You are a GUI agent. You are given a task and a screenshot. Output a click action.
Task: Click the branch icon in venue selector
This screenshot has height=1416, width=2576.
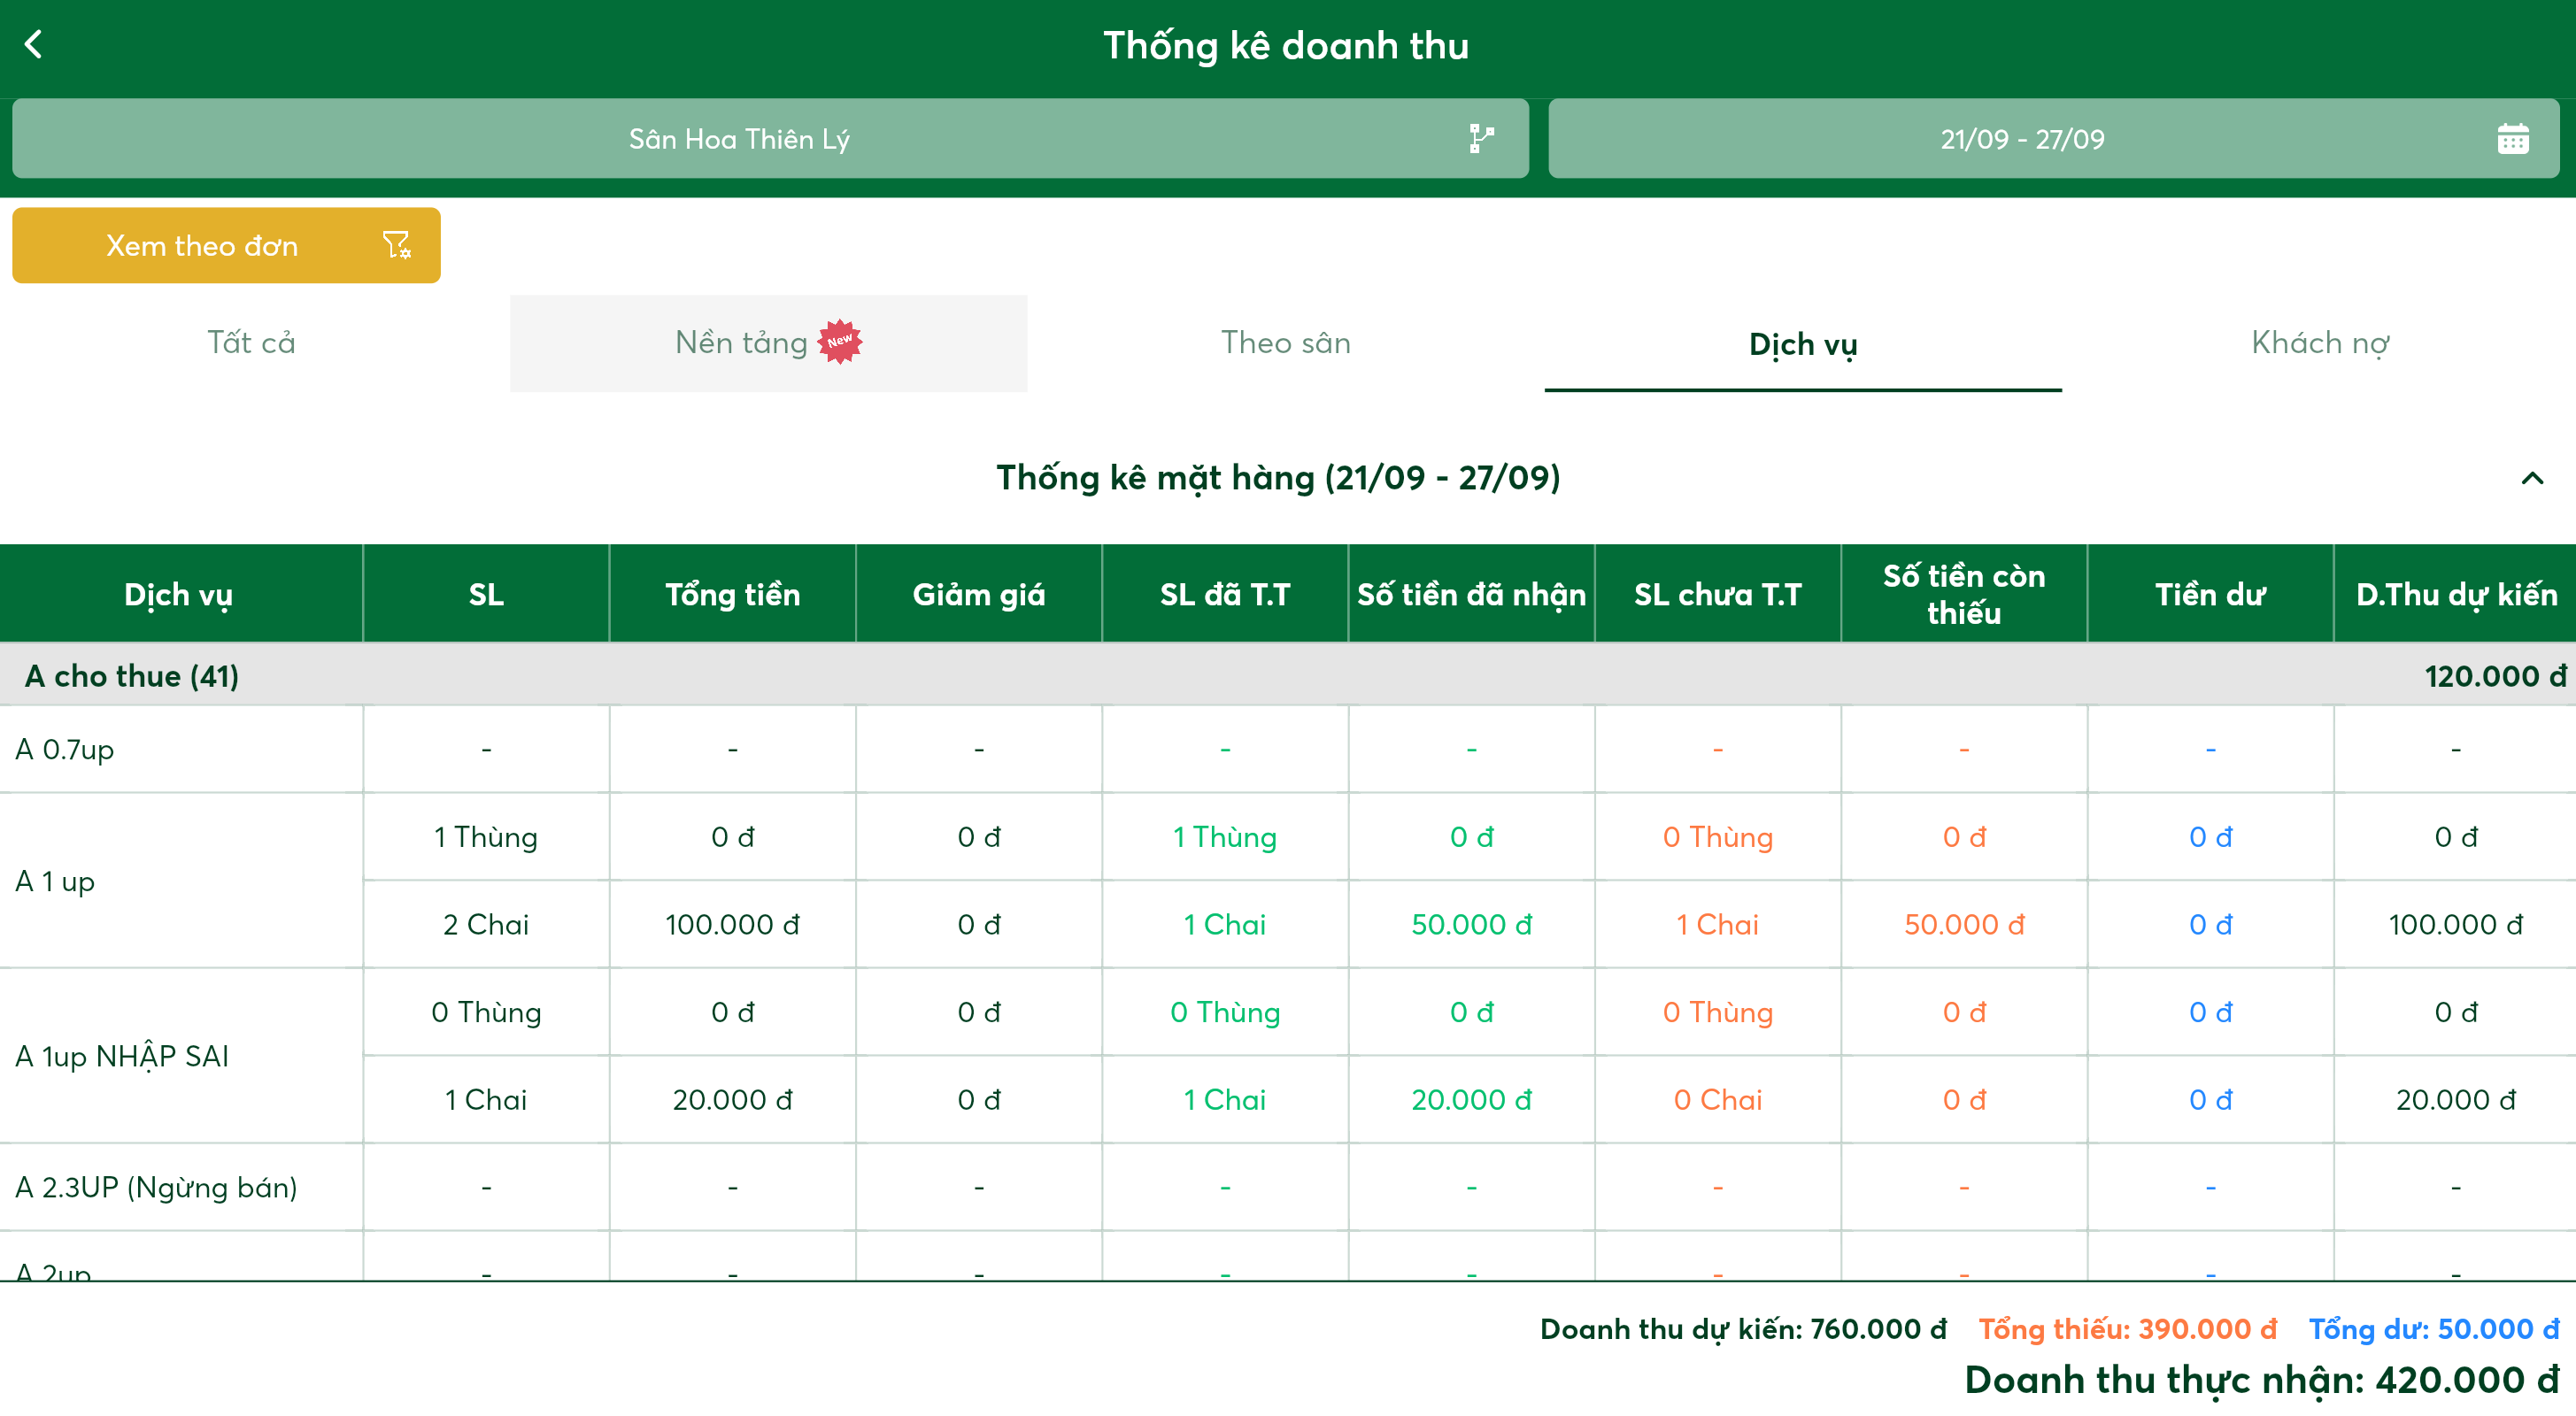point(1482,138)
